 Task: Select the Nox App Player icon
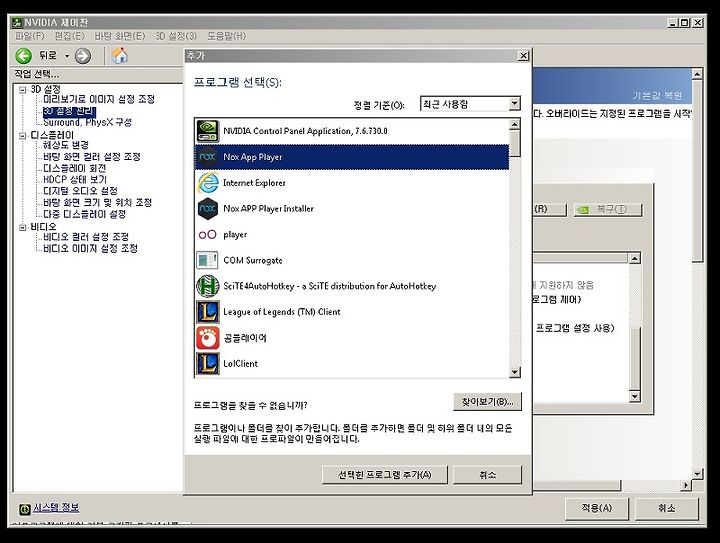click(208, 157)
